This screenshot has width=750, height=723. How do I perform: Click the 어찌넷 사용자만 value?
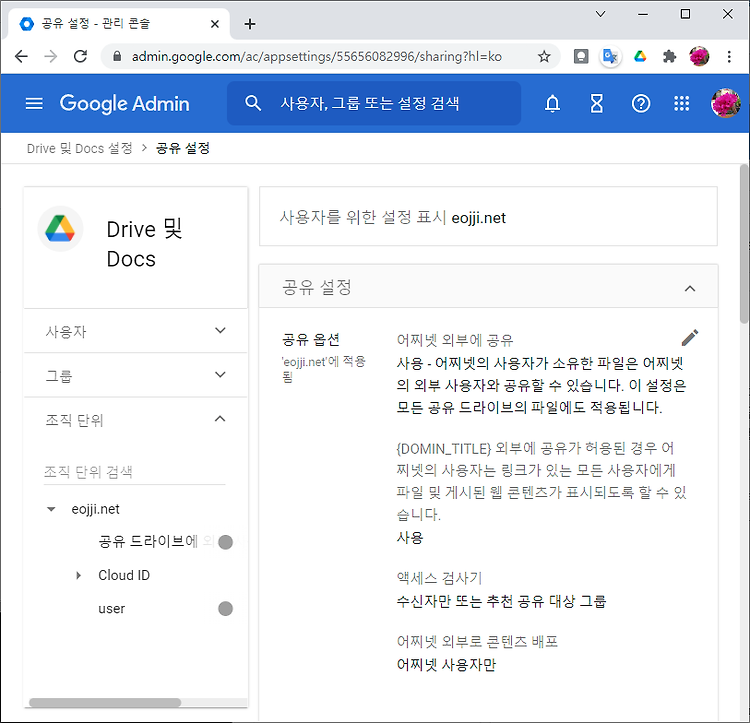(446, 665)
